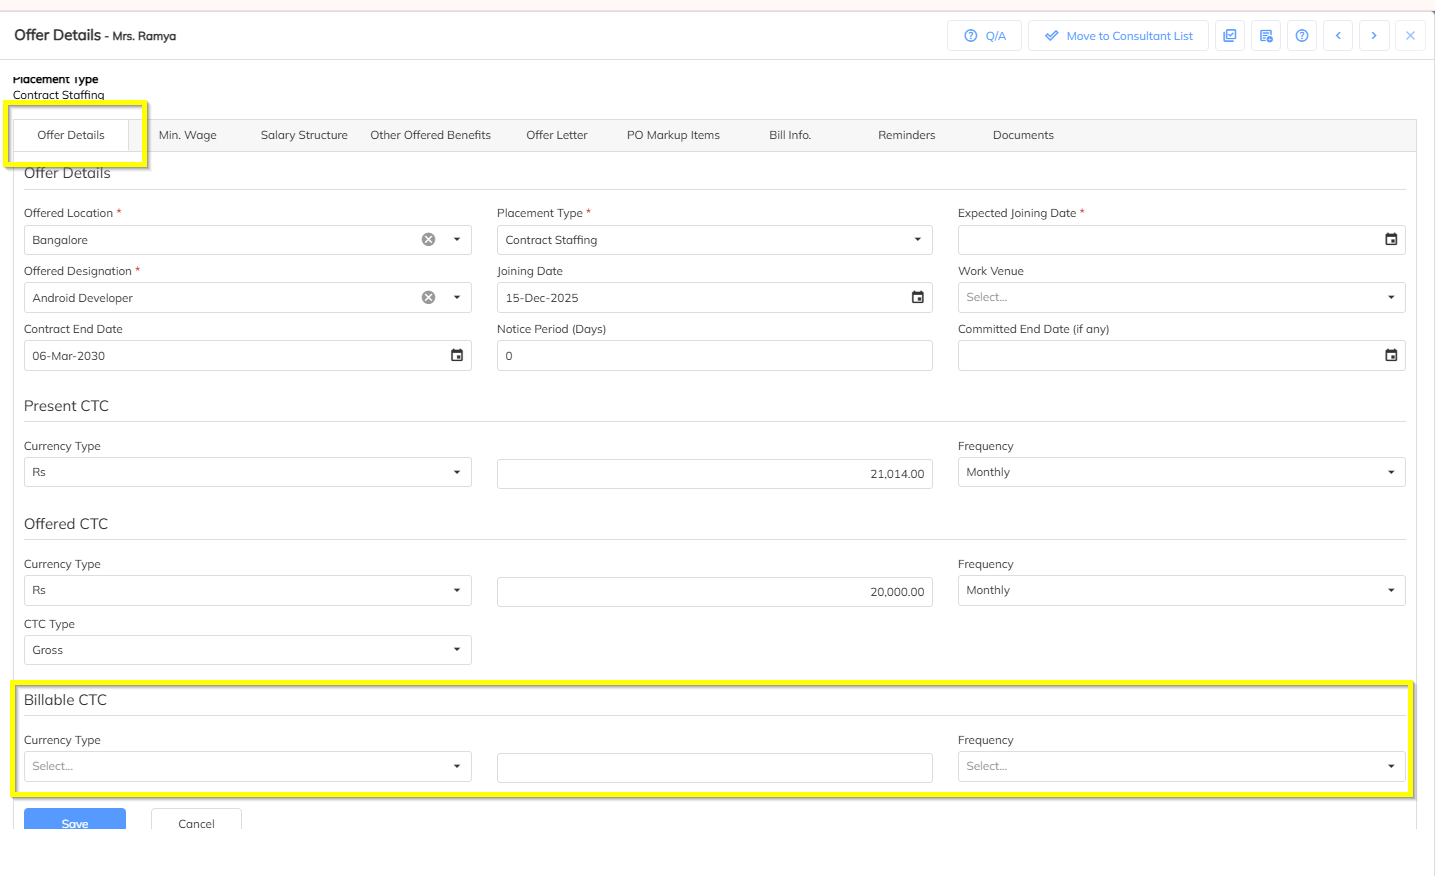This screenshot has height=876, width=1435.
Task: Expand the CTC Type Gross dropdown
Action: click(456, 650)
